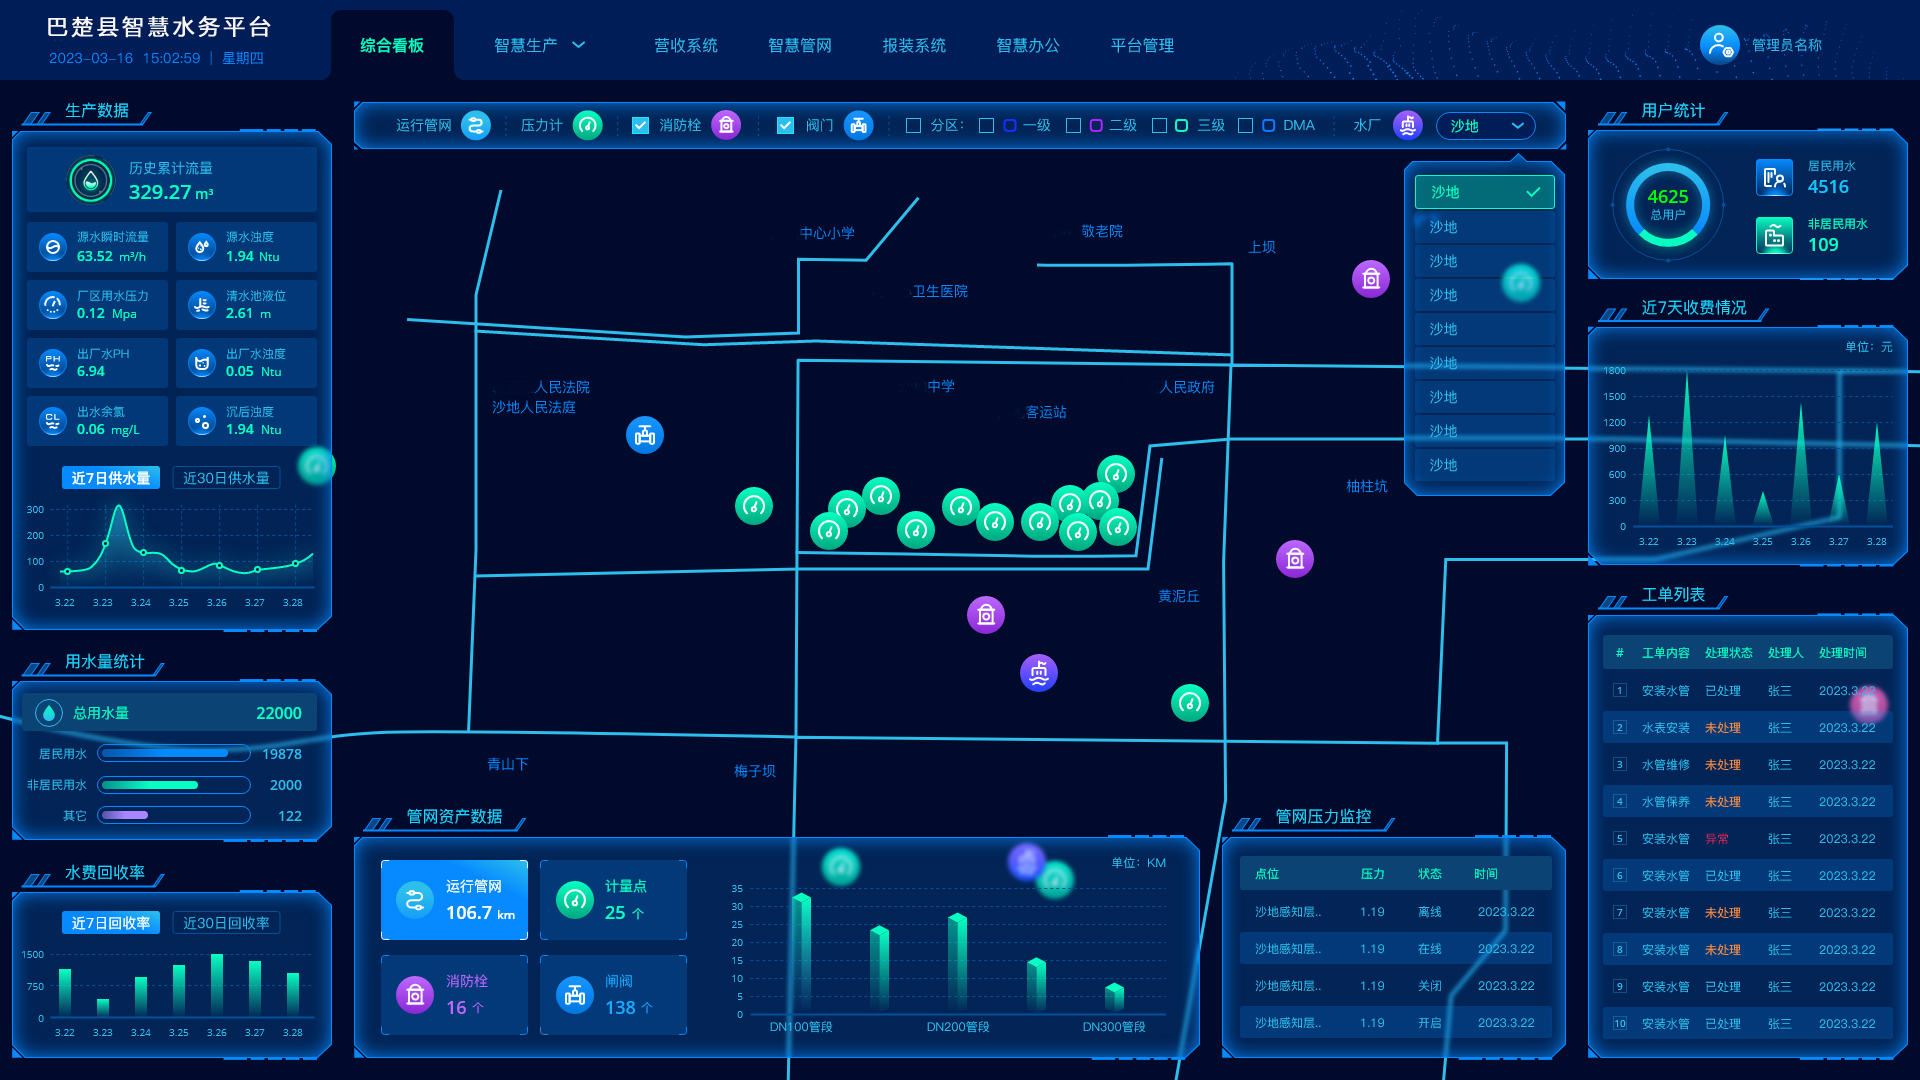This screenshot has height=1080, width=1920.
Task: Tick the DMA partition checkbox
Action: (x=1245, y=126)
